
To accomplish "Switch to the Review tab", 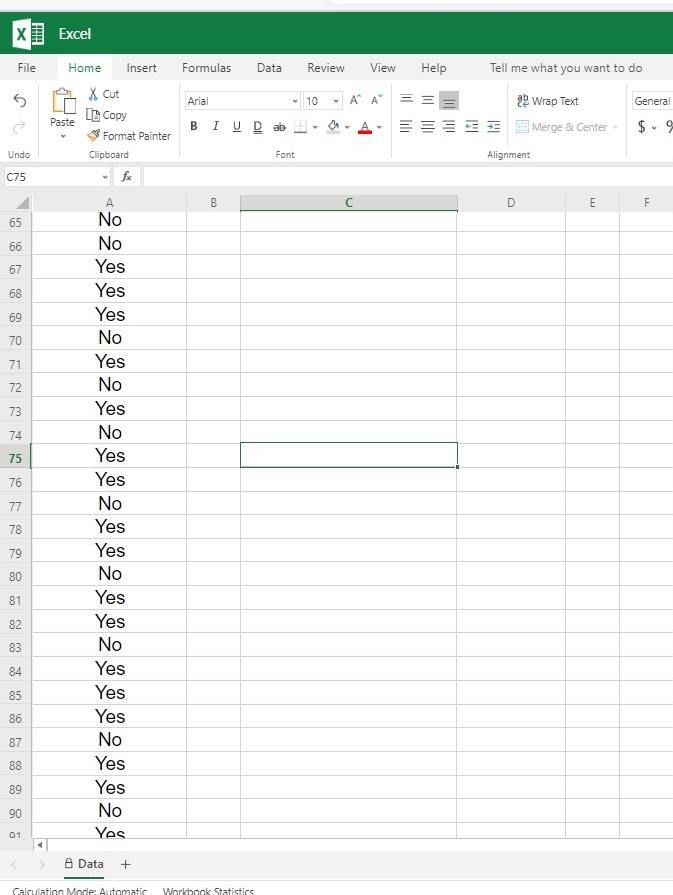I will 325,68.
